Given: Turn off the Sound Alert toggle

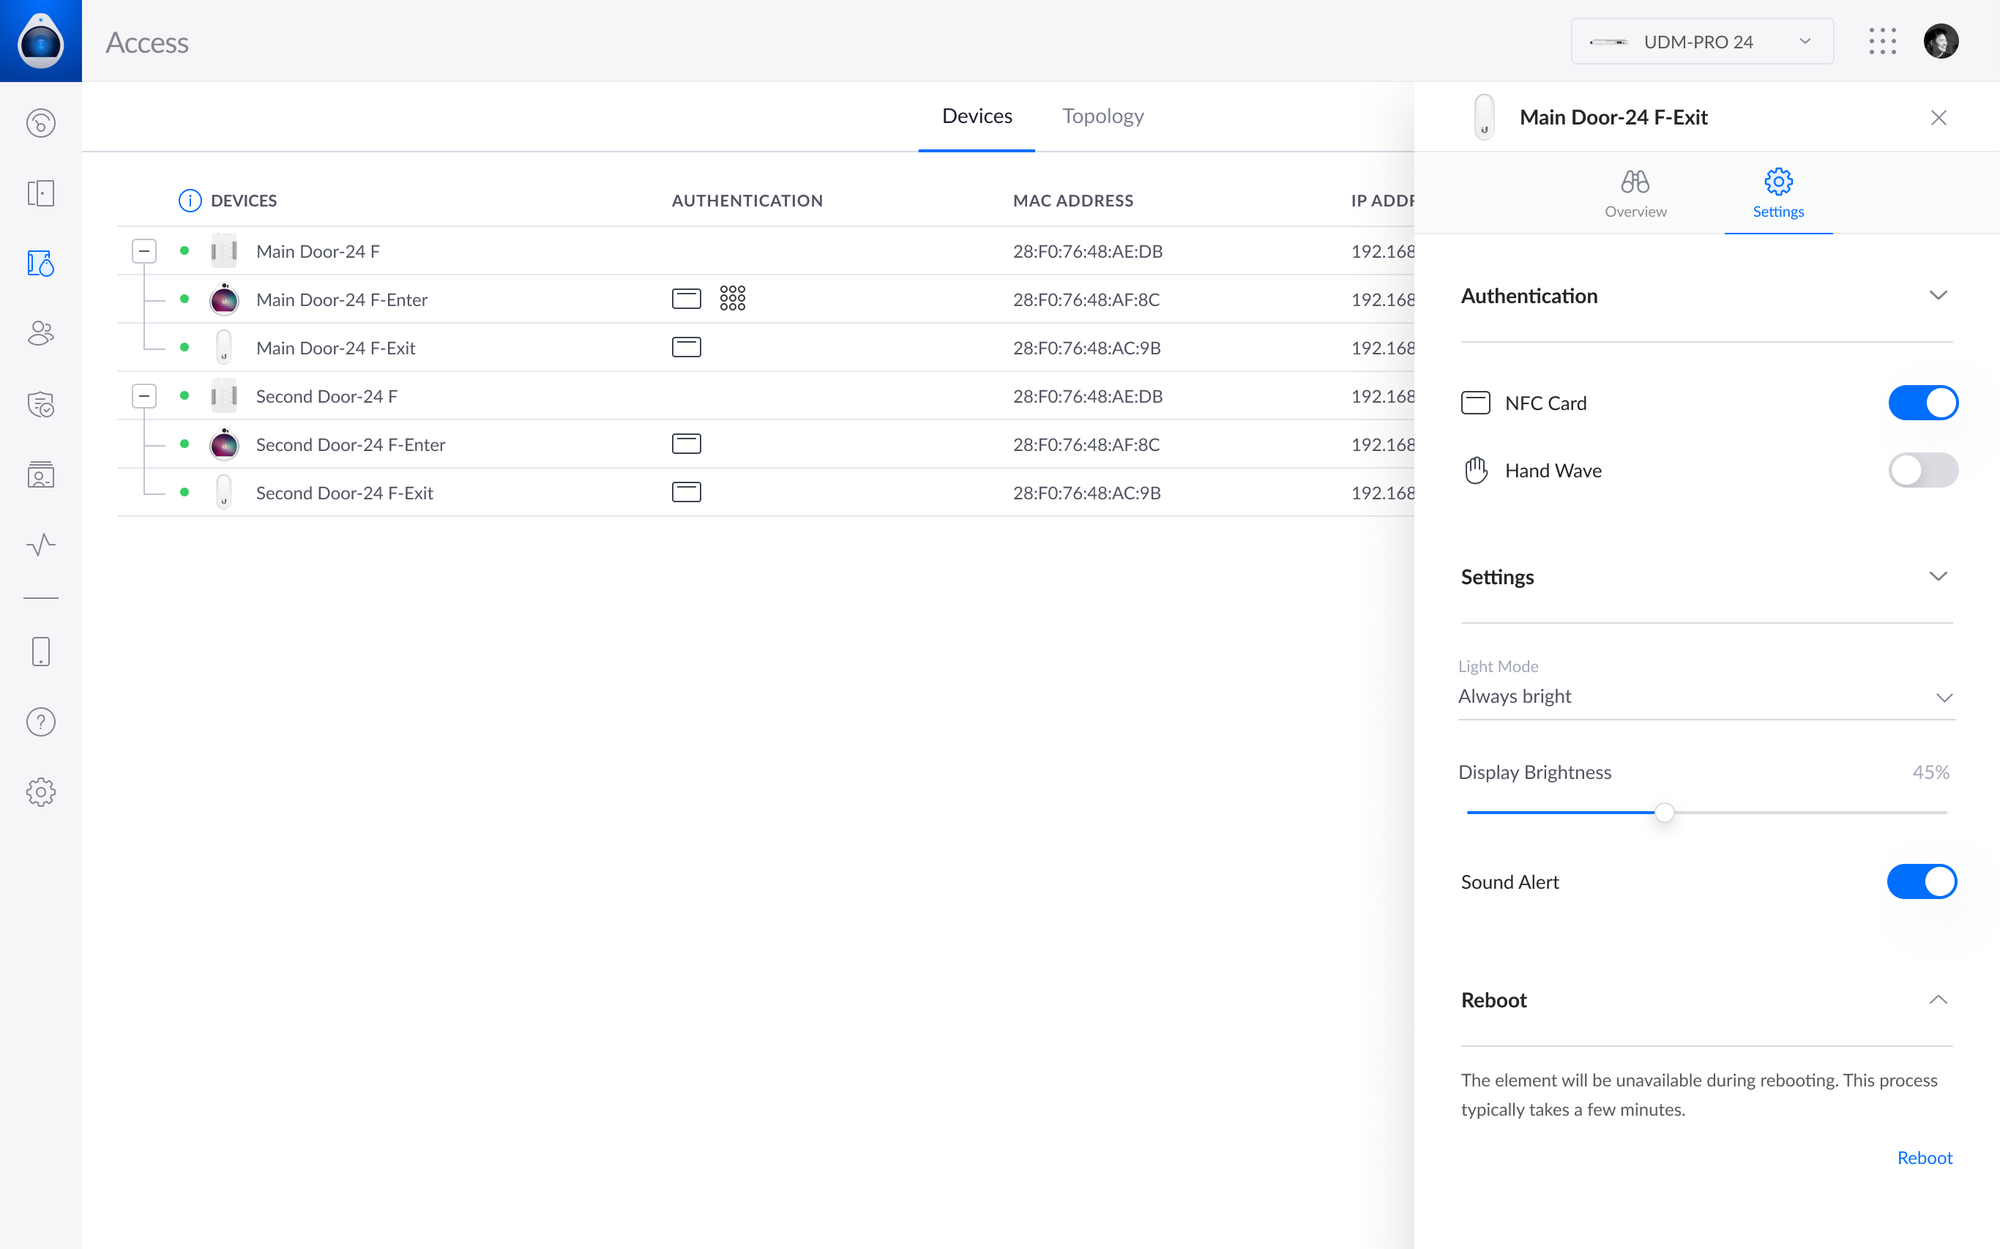Looking at the screenshot, I should (x=1921, y=882).
